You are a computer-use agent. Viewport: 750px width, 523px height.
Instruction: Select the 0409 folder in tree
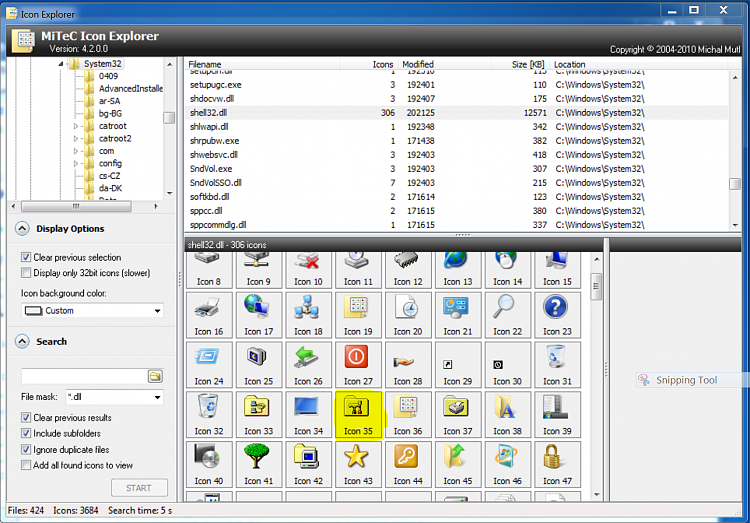click(108, 76)
